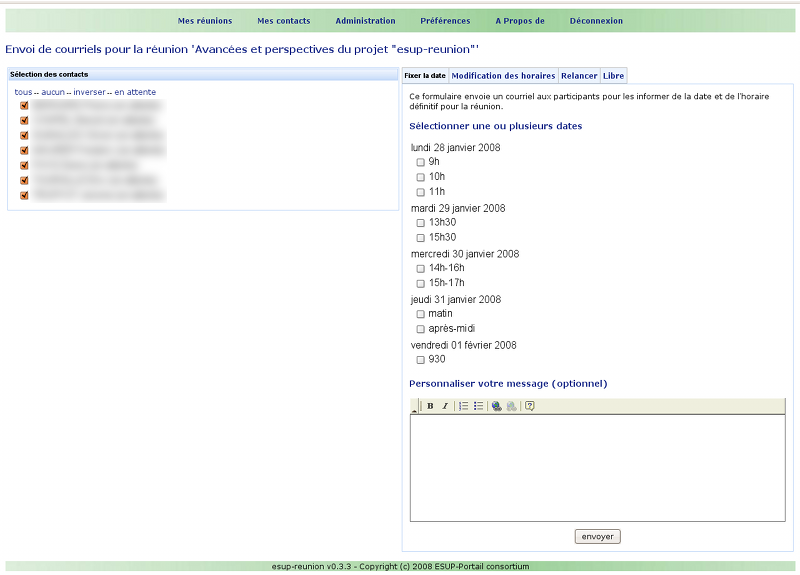The image size is (800, 575).
Task: Go to the Préférences menu
Action: (445, 21)
